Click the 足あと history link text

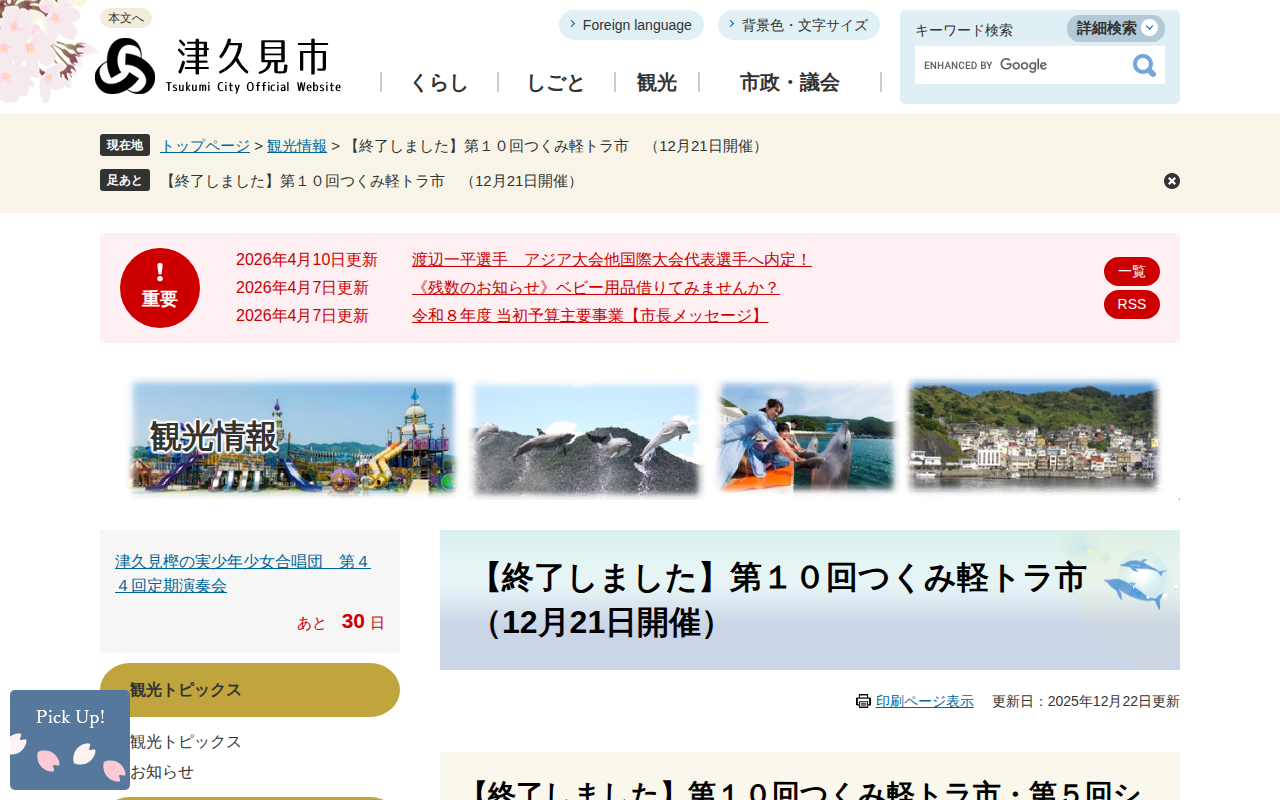371,181
